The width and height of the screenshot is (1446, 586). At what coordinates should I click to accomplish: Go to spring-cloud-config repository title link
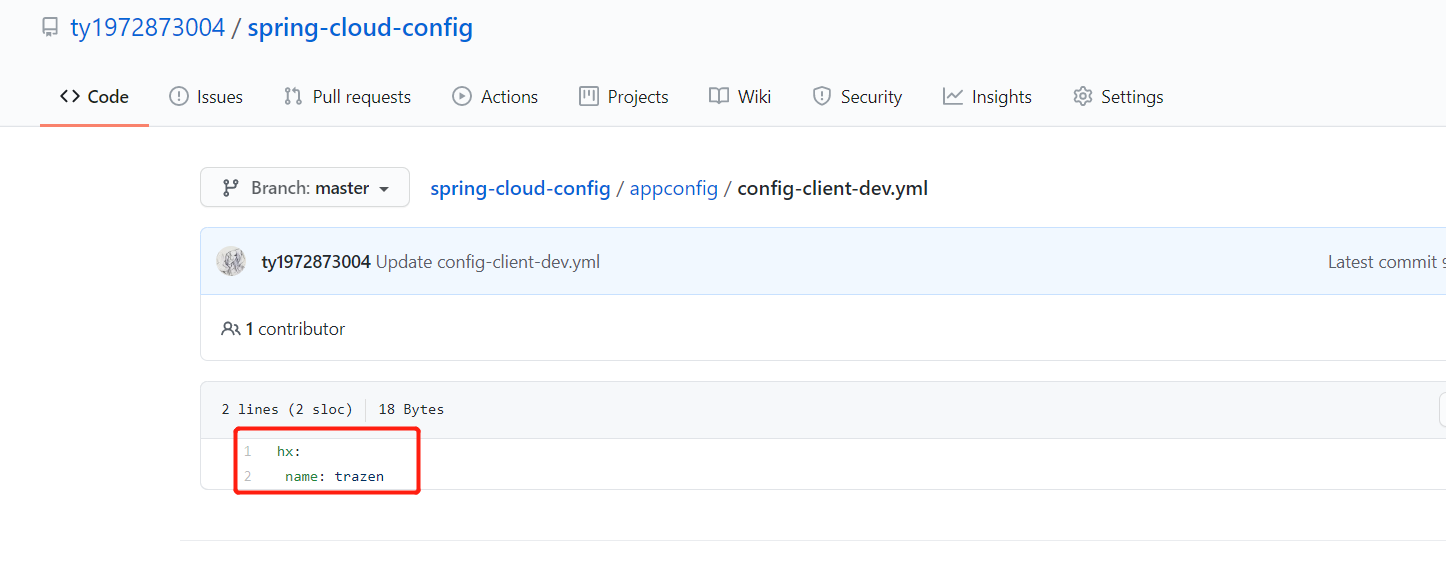pos(360,28)
